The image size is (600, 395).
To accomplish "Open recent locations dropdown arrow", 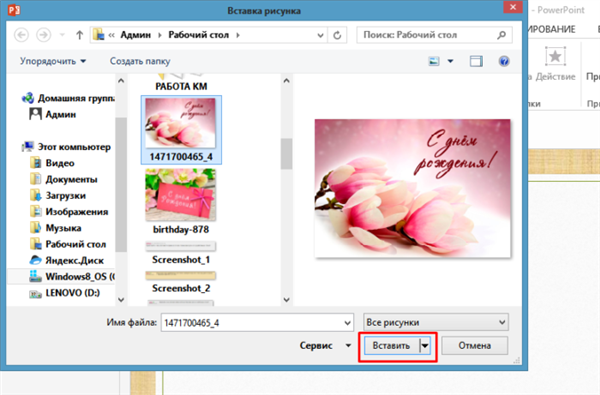I will pos(62,35).
